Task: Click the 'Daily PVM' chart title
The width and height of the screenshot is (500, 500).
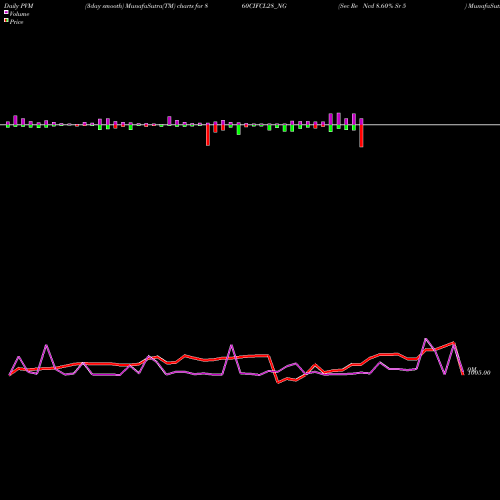Action: pyautogui.click(x=19, y=6)
